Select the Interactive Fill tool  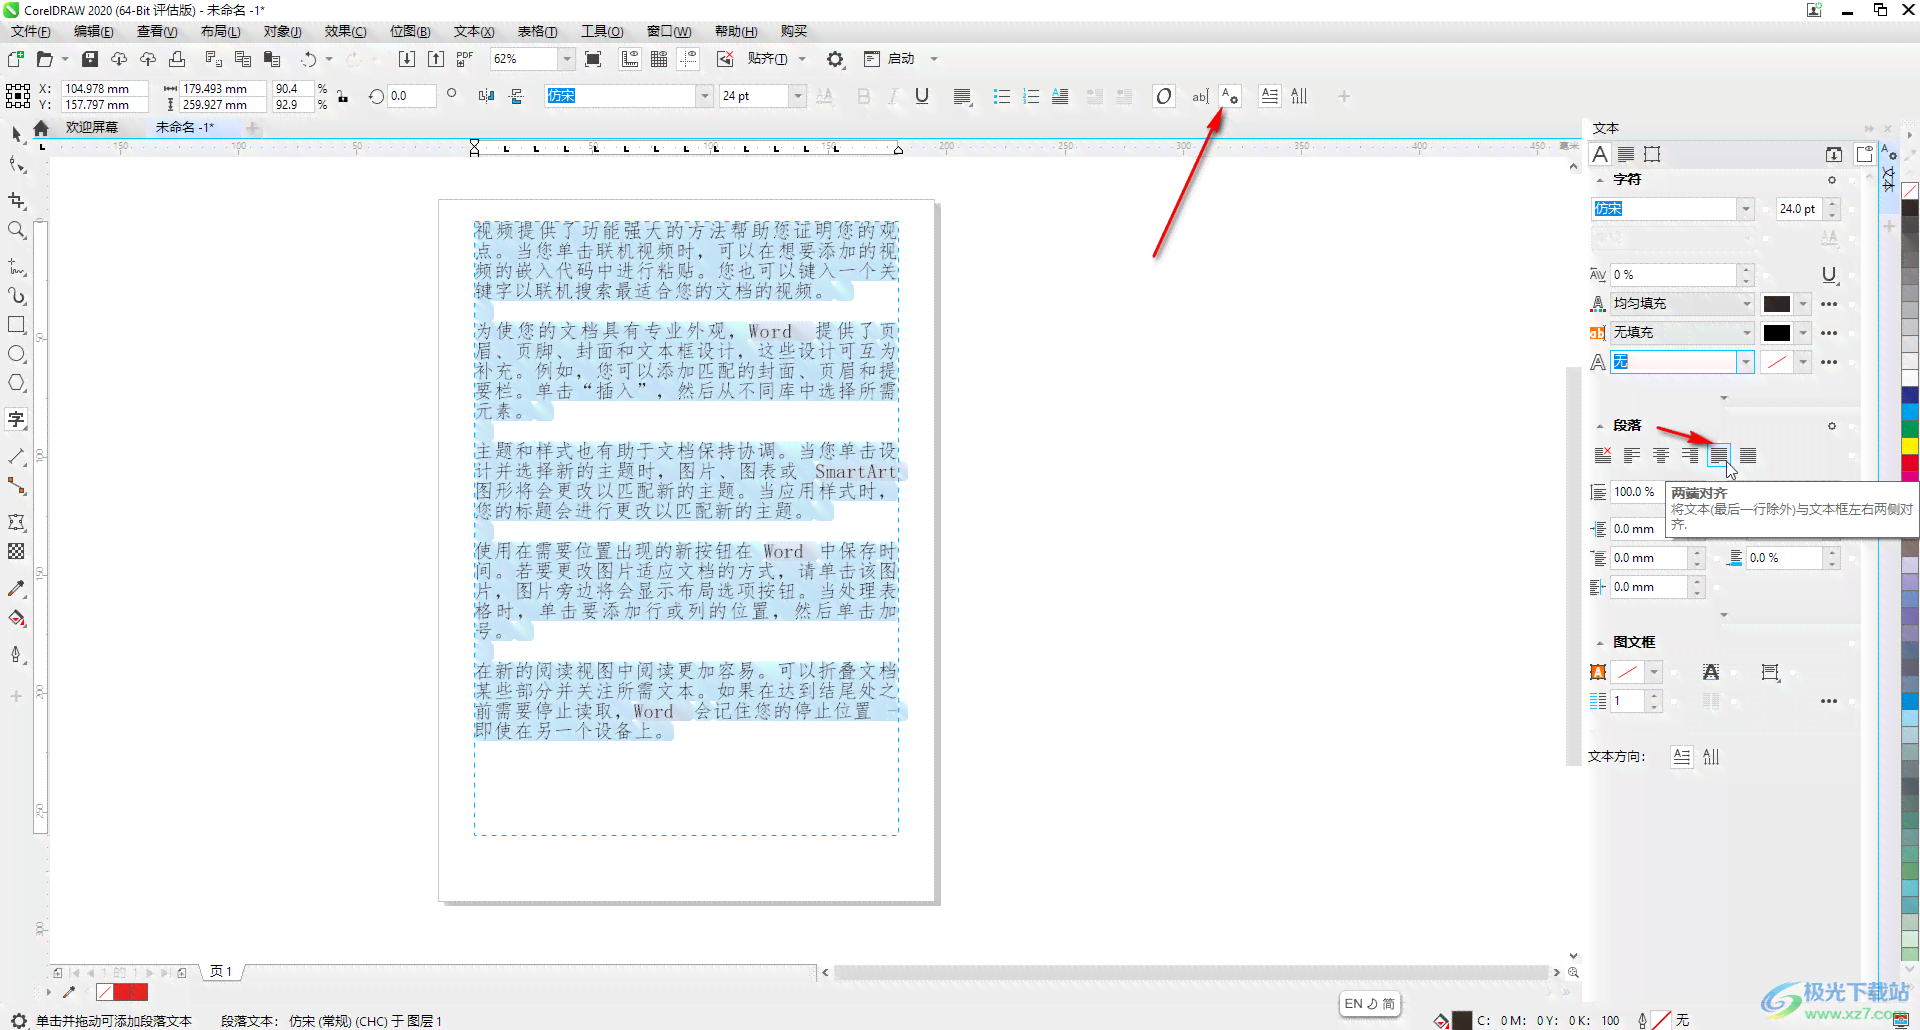click(17, 618)
